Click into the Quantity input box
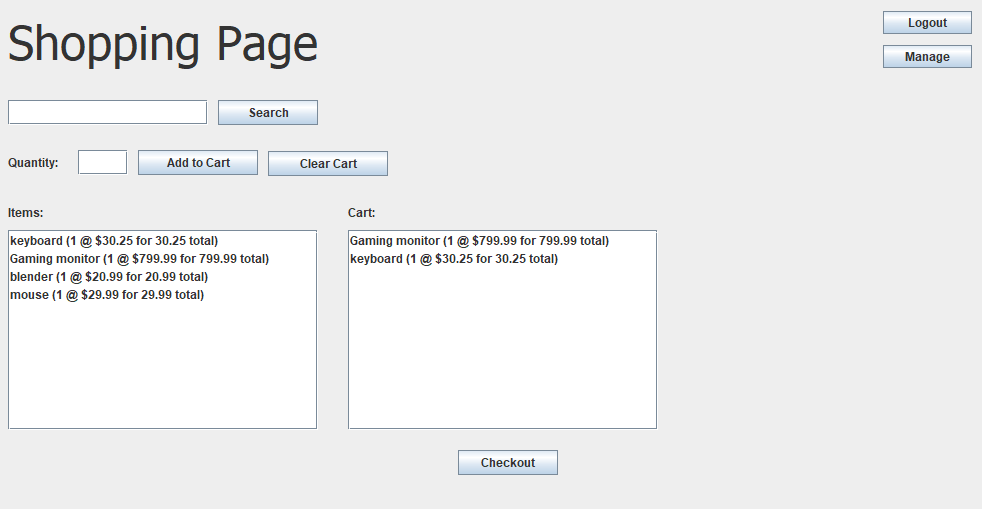Screen dimensions: 982x509 pyautogui.click(x=102, y=162)
